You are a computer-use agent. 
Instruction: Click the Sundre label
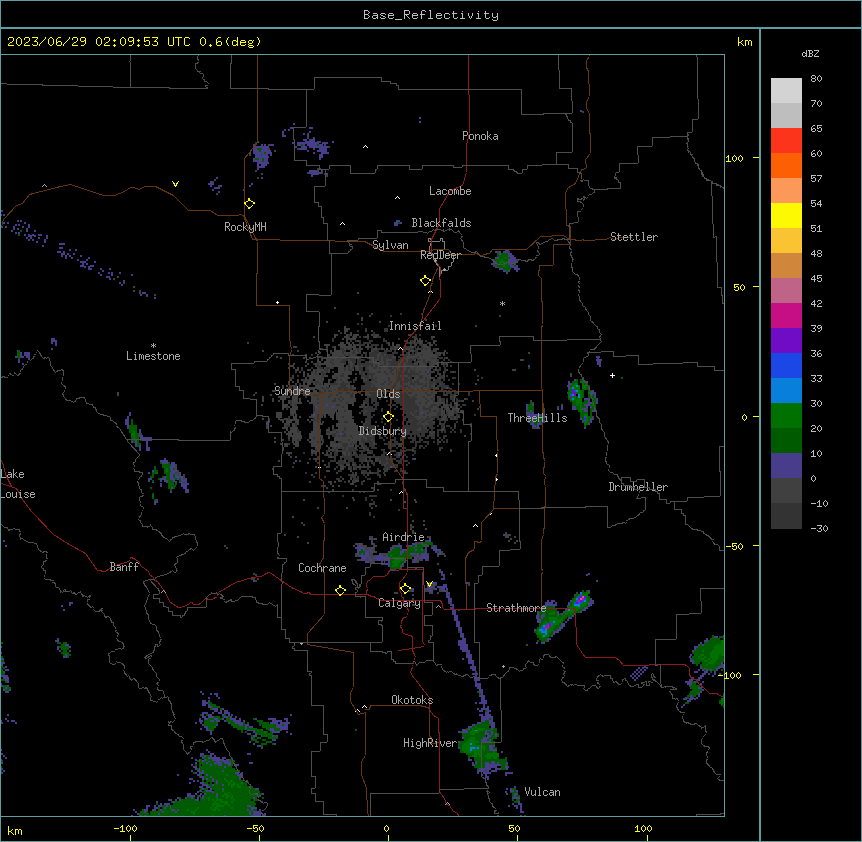point(292,391)
